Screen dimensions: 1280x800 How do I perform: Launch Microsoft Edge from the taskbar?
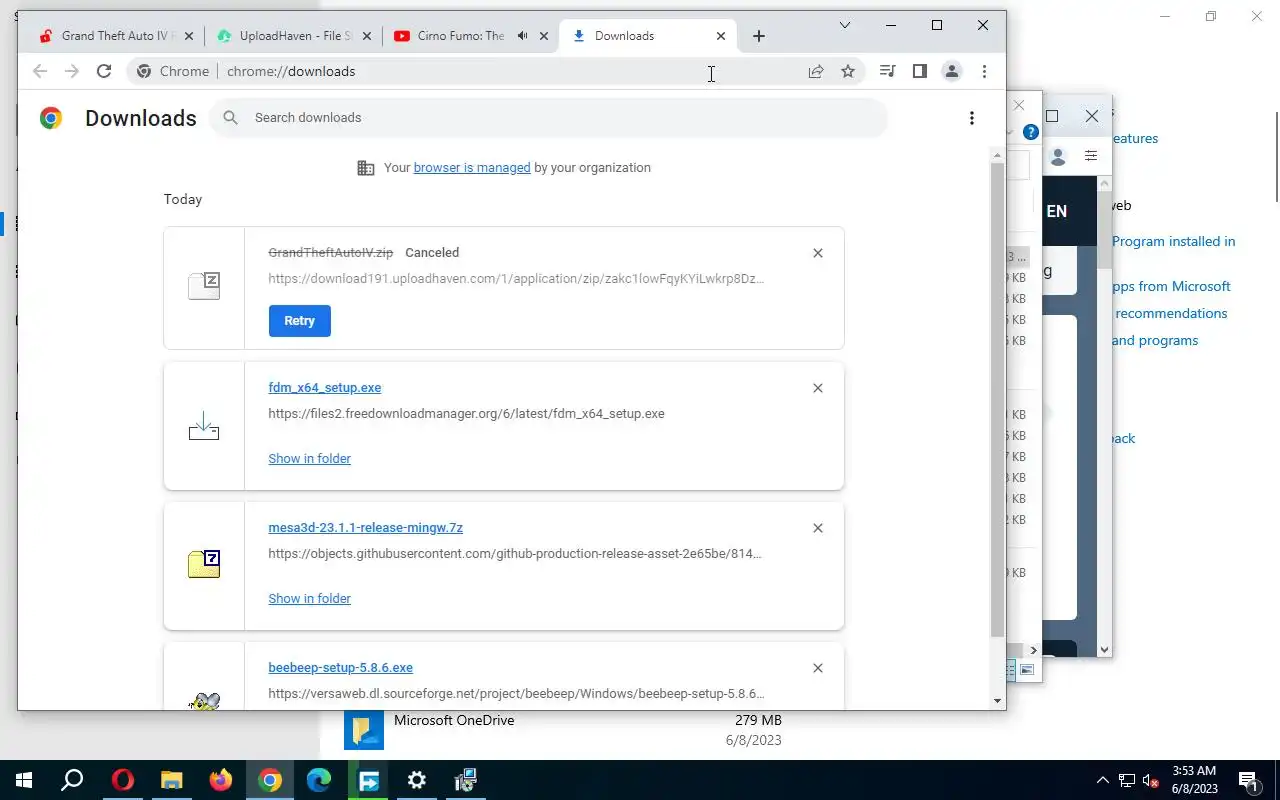(x=319, y=780)
